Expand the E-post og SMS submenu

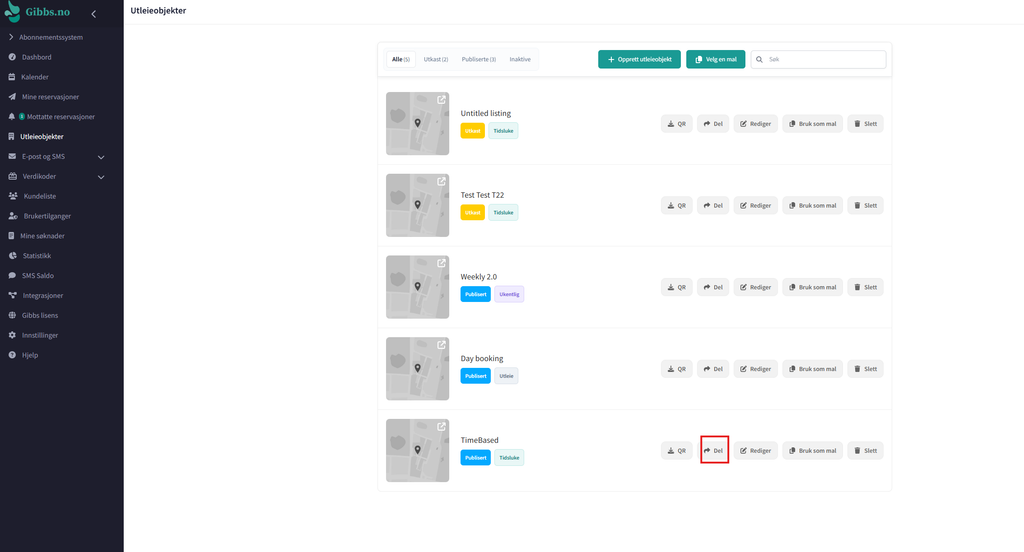pyautogui.click(x=101, y=157)
